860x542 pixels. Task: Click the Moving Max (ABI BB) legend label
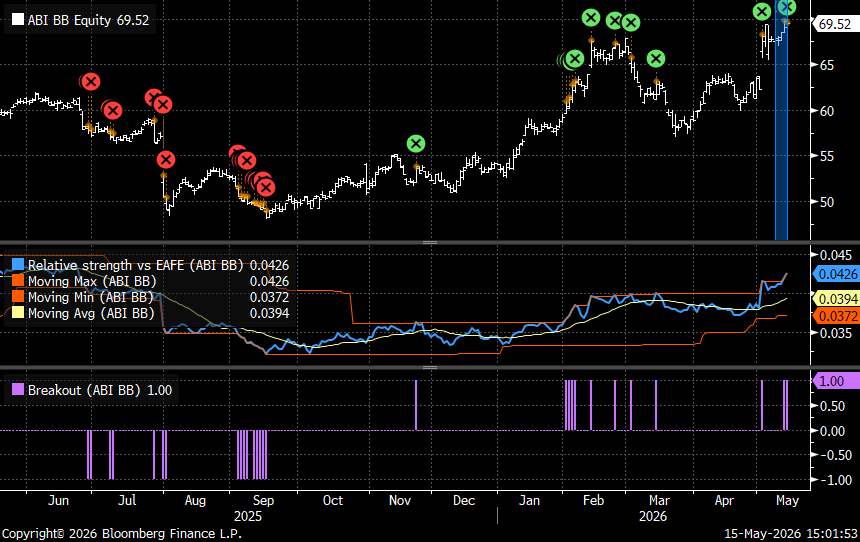pyautogui.click(x=92, y=281)
